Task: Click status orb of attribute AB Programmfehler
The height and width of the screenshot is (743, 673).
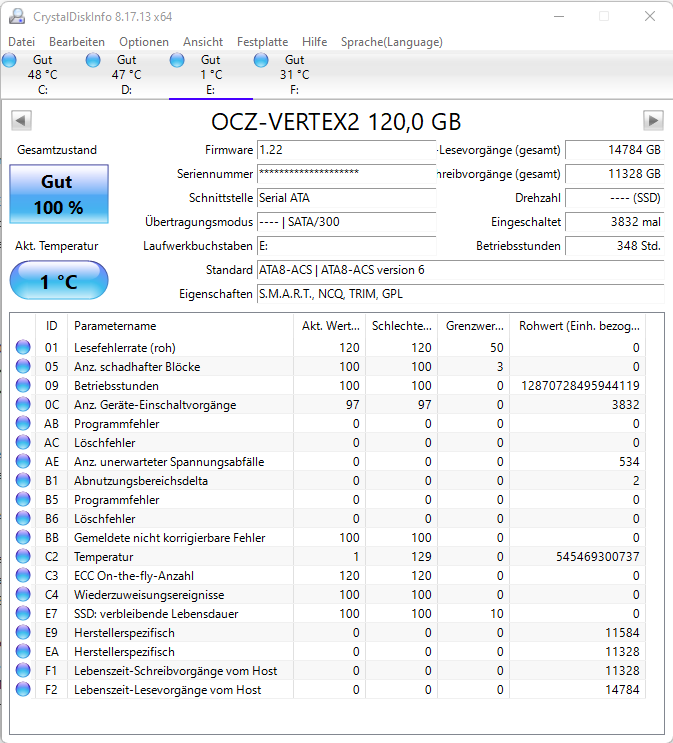Action: pyautogui.click(x=23, y=423)
